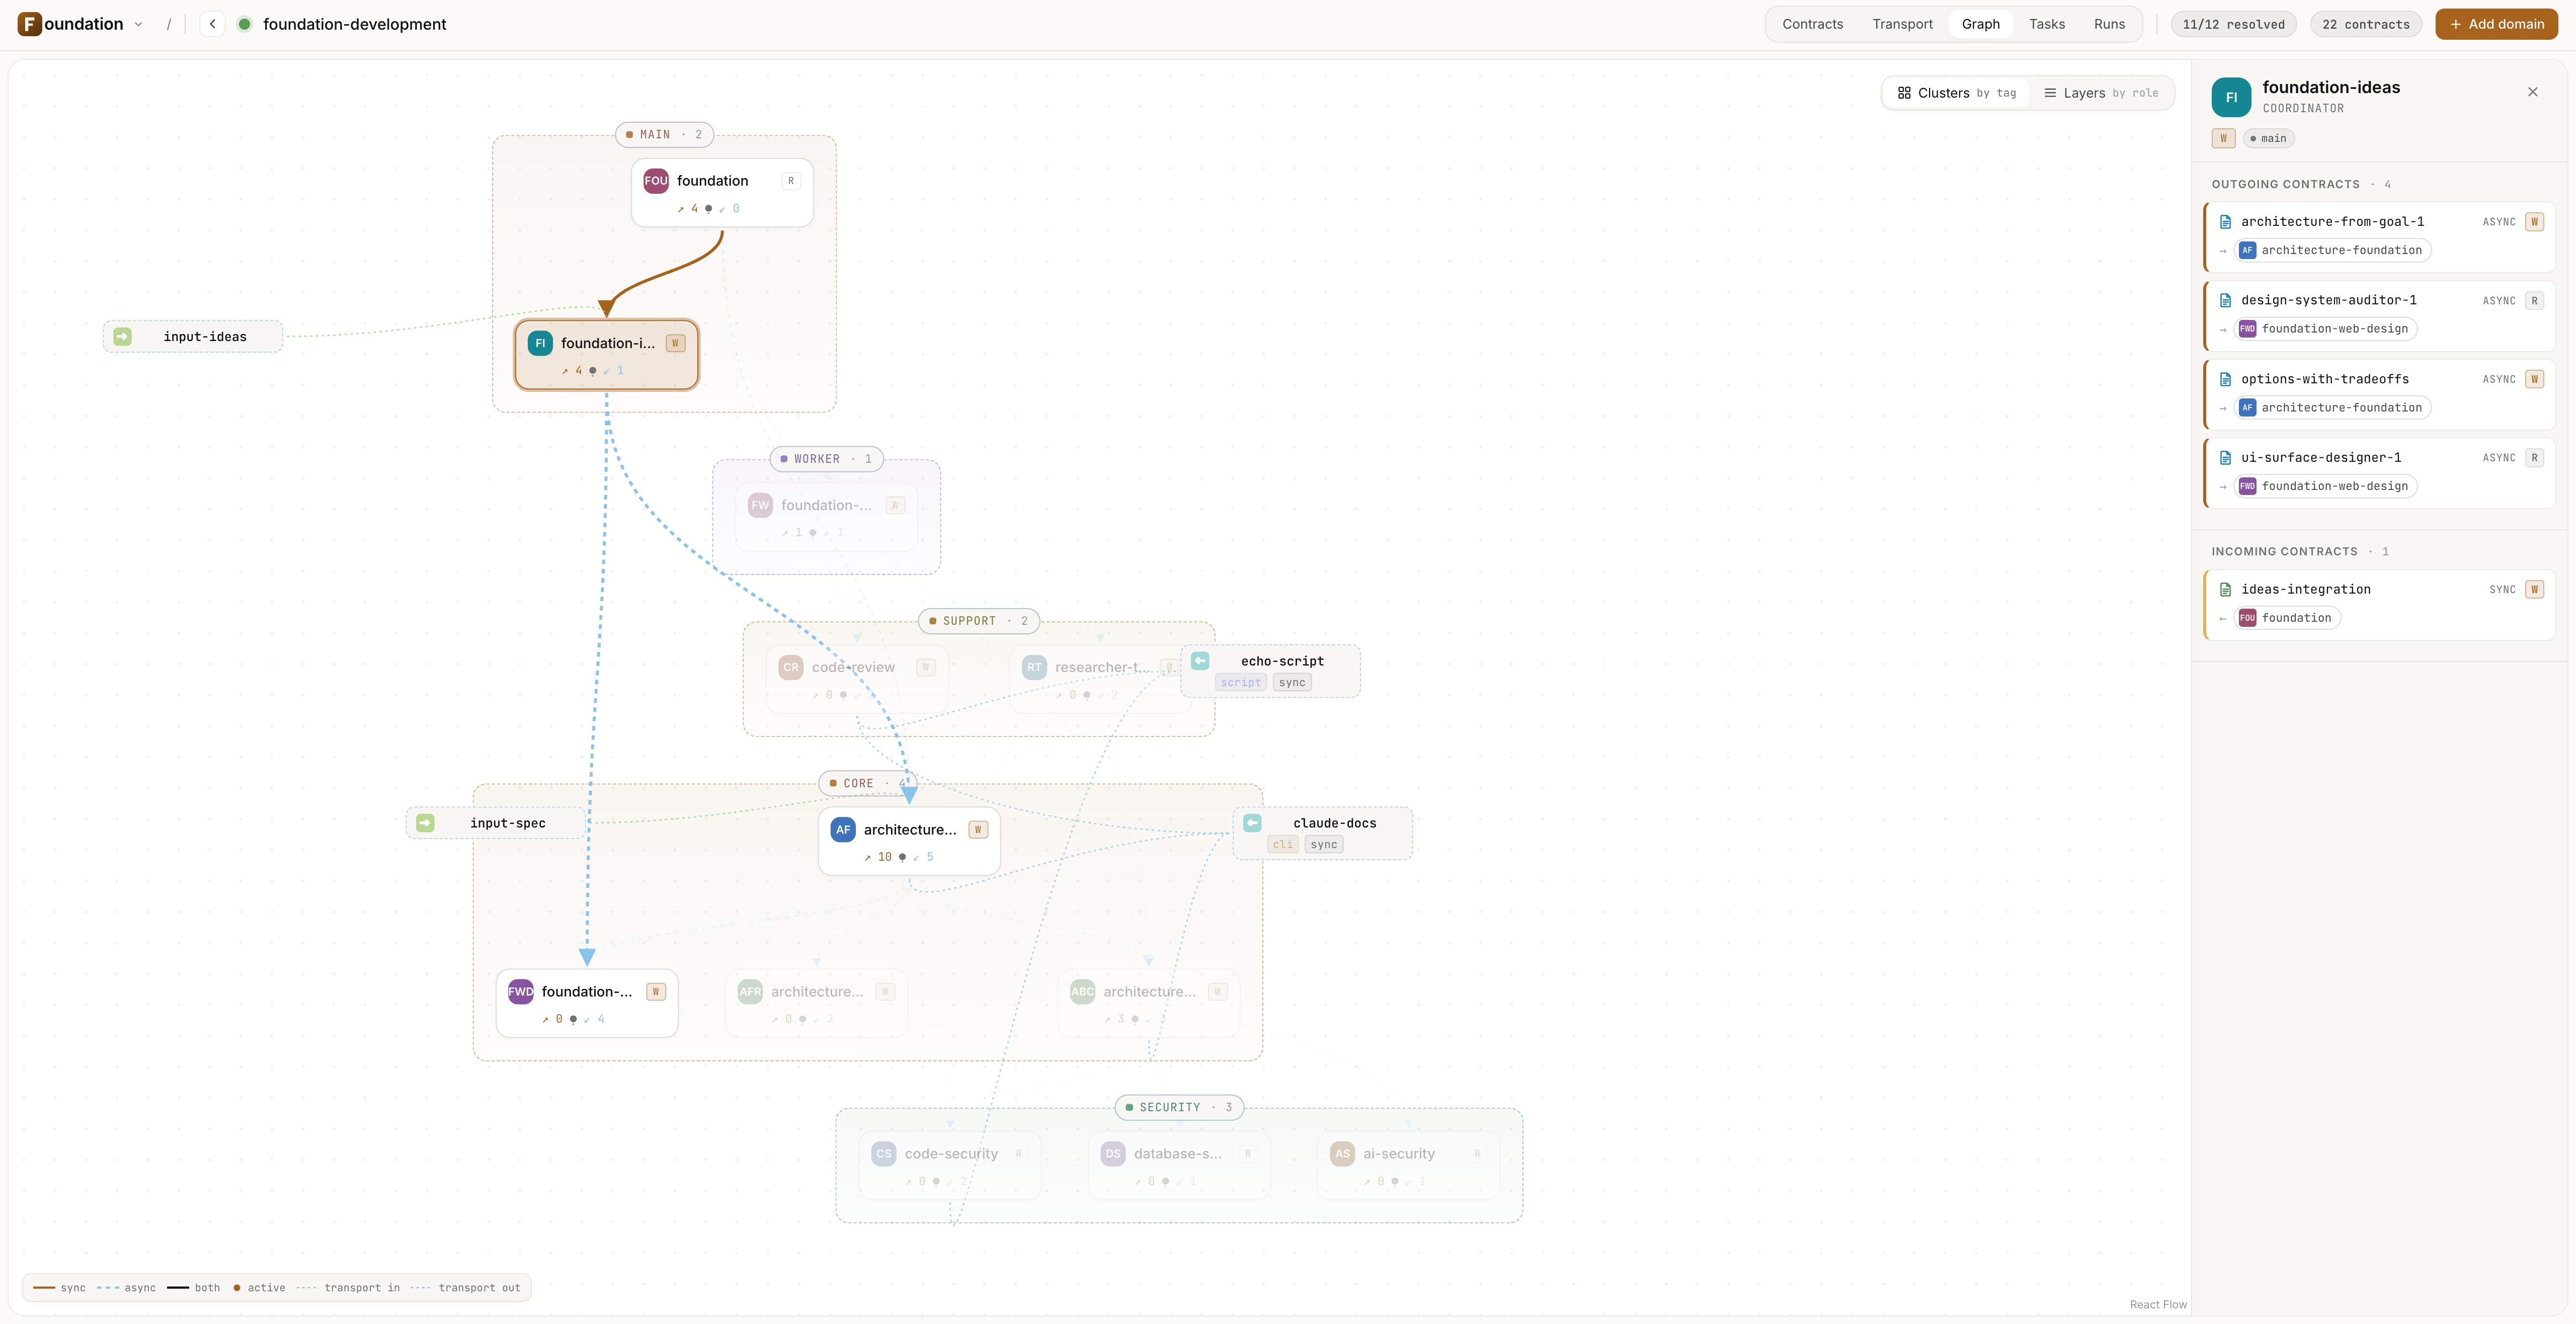Click the W badge under COORDINATOR label
2576x1324 pixels.
pyautogui.click(x=2223, y=138)
